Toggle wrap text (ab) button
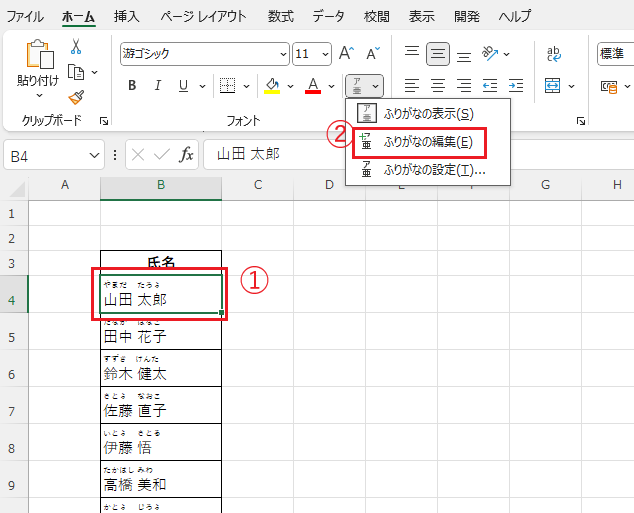Screen dimensions: 634x513 554,54
